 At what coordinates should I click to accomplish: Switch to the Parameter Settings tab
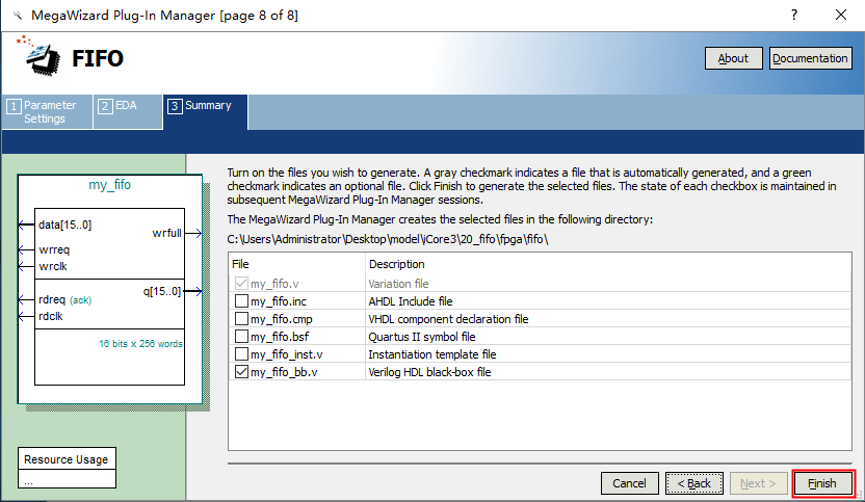(46, 112)
